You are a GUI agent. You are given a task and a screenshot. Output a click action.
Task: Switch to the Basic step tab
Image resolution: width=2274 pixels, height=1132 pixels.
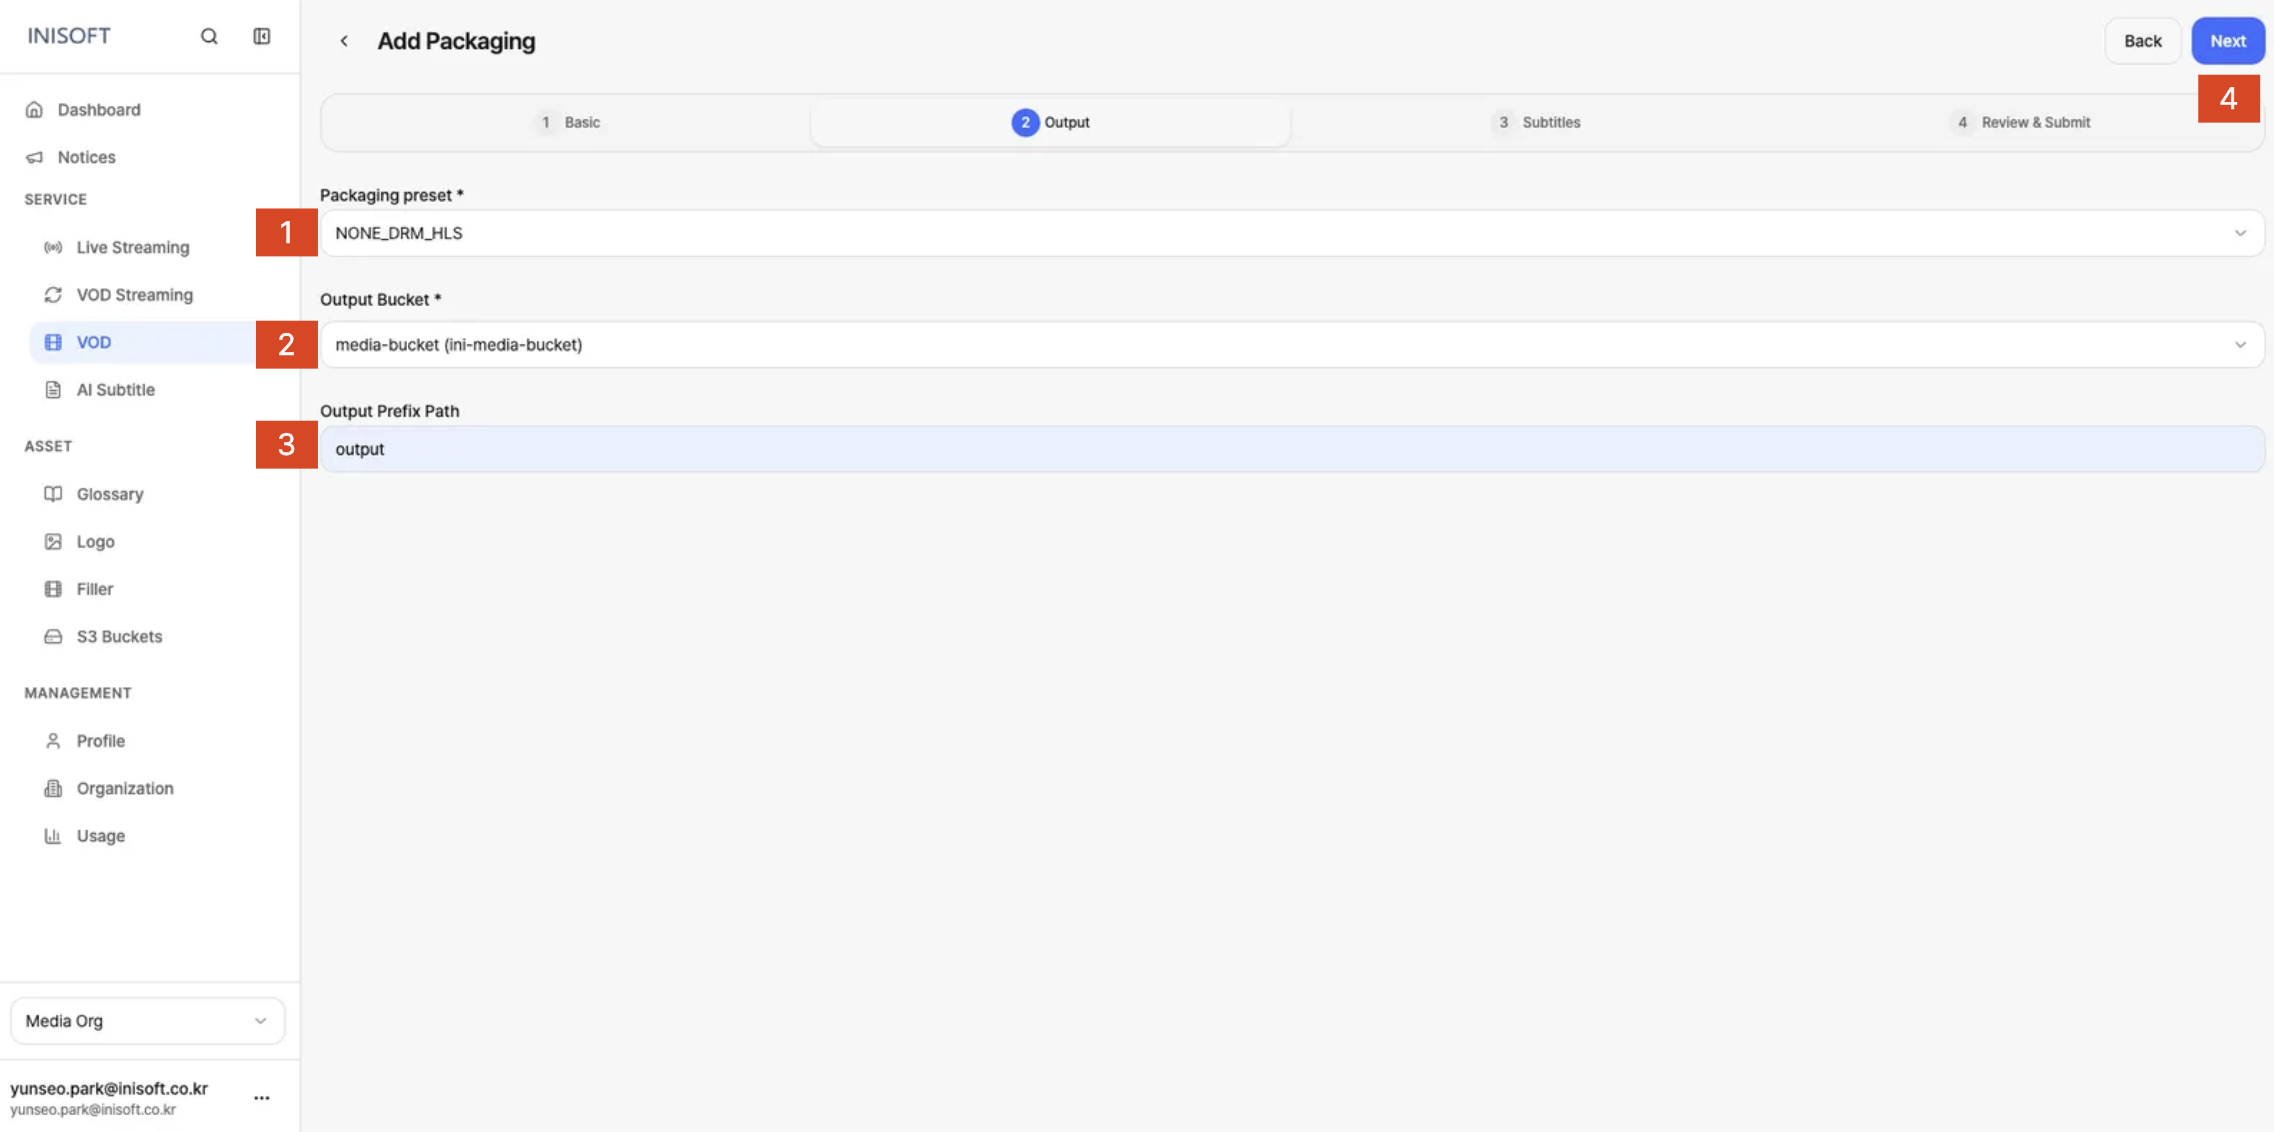568,122
